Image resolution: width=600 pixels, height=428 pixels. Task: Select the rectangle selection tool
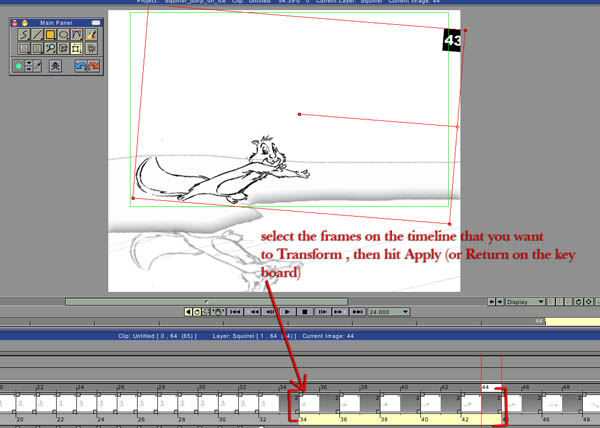pos(24,49)
